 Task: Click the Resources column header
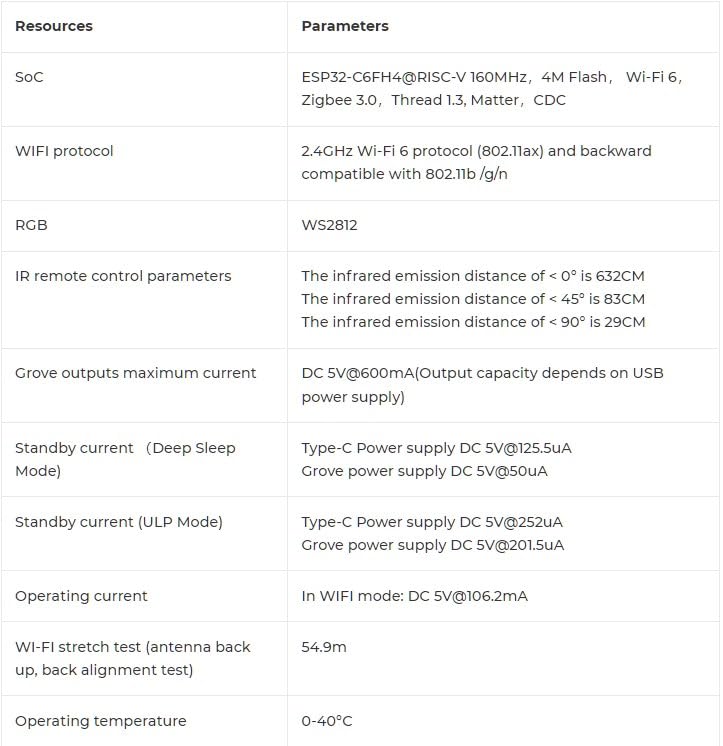(x=54, y=26)
